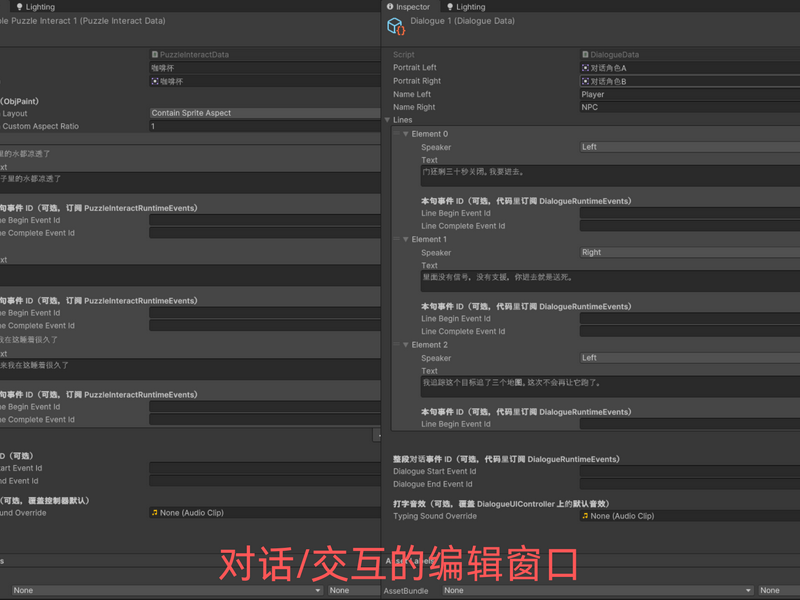Click Element 2 Line Begin Event Id field

[690, 424]
